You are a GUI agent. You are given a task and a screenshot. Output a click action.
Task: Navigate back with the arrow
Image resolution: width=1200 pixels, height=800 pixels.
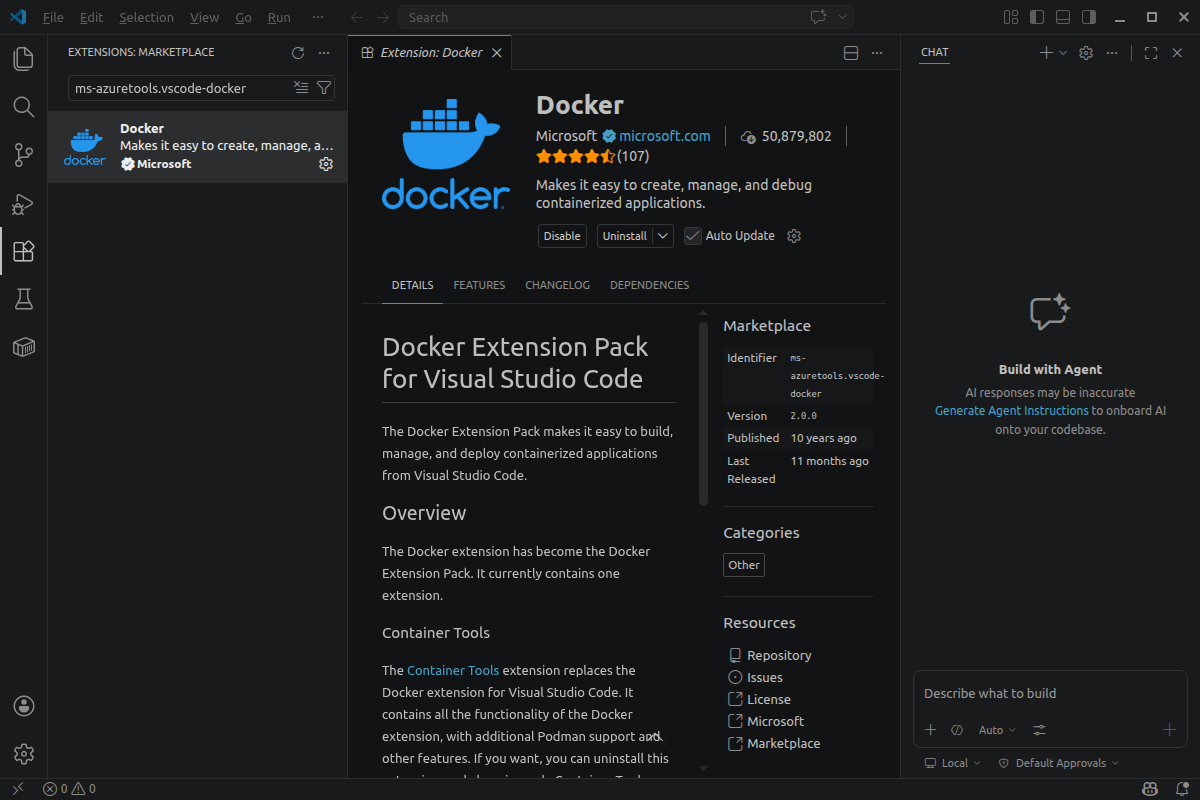tap(358, 17)
